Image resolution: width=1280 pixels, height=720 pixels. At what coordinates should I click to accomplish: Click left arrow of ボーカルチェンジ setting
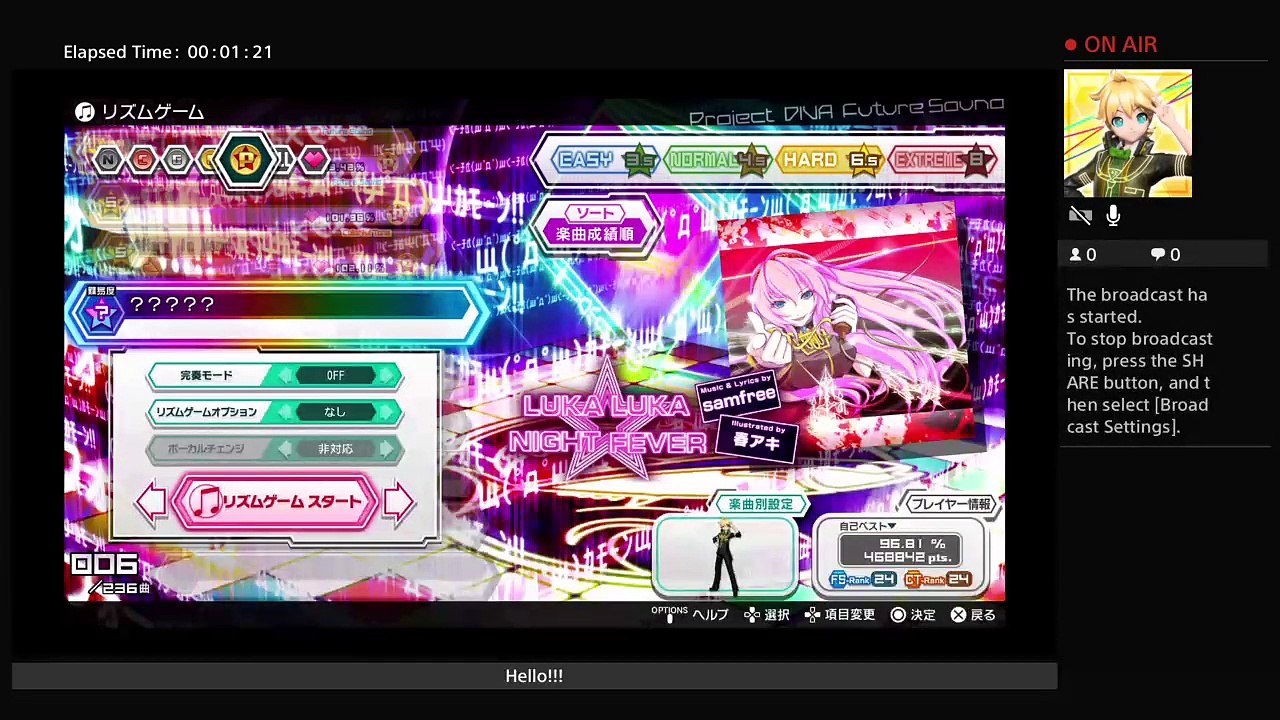pyautogui.click(x=285, y=449)
